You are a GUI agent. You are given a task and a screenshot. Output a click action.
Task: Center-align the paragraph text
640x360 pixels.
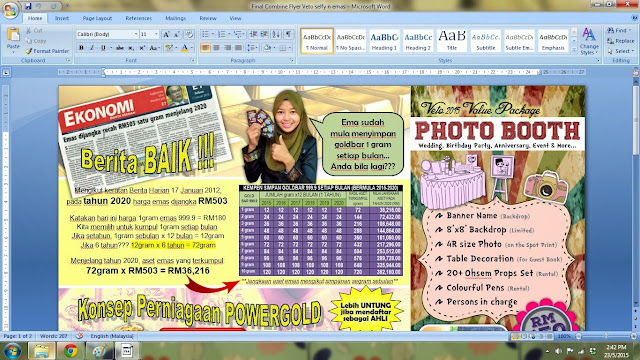216,48
